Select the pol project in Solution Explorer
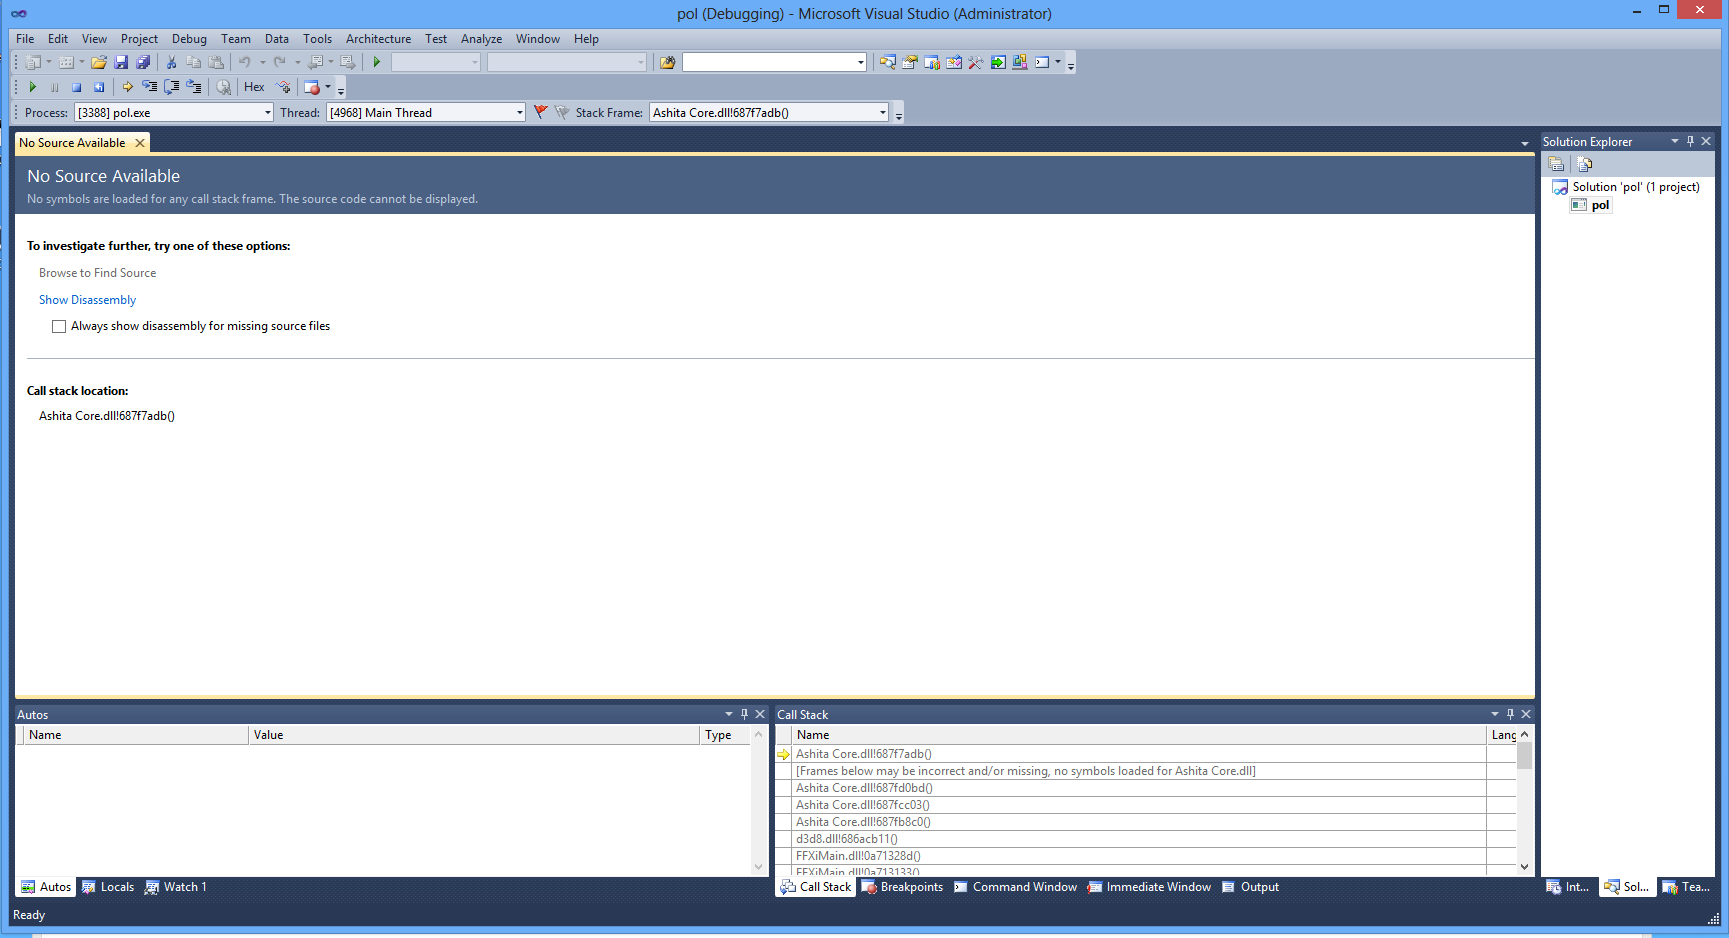The height and width of the screenshot is (938, 1729). click(1600, 205)
